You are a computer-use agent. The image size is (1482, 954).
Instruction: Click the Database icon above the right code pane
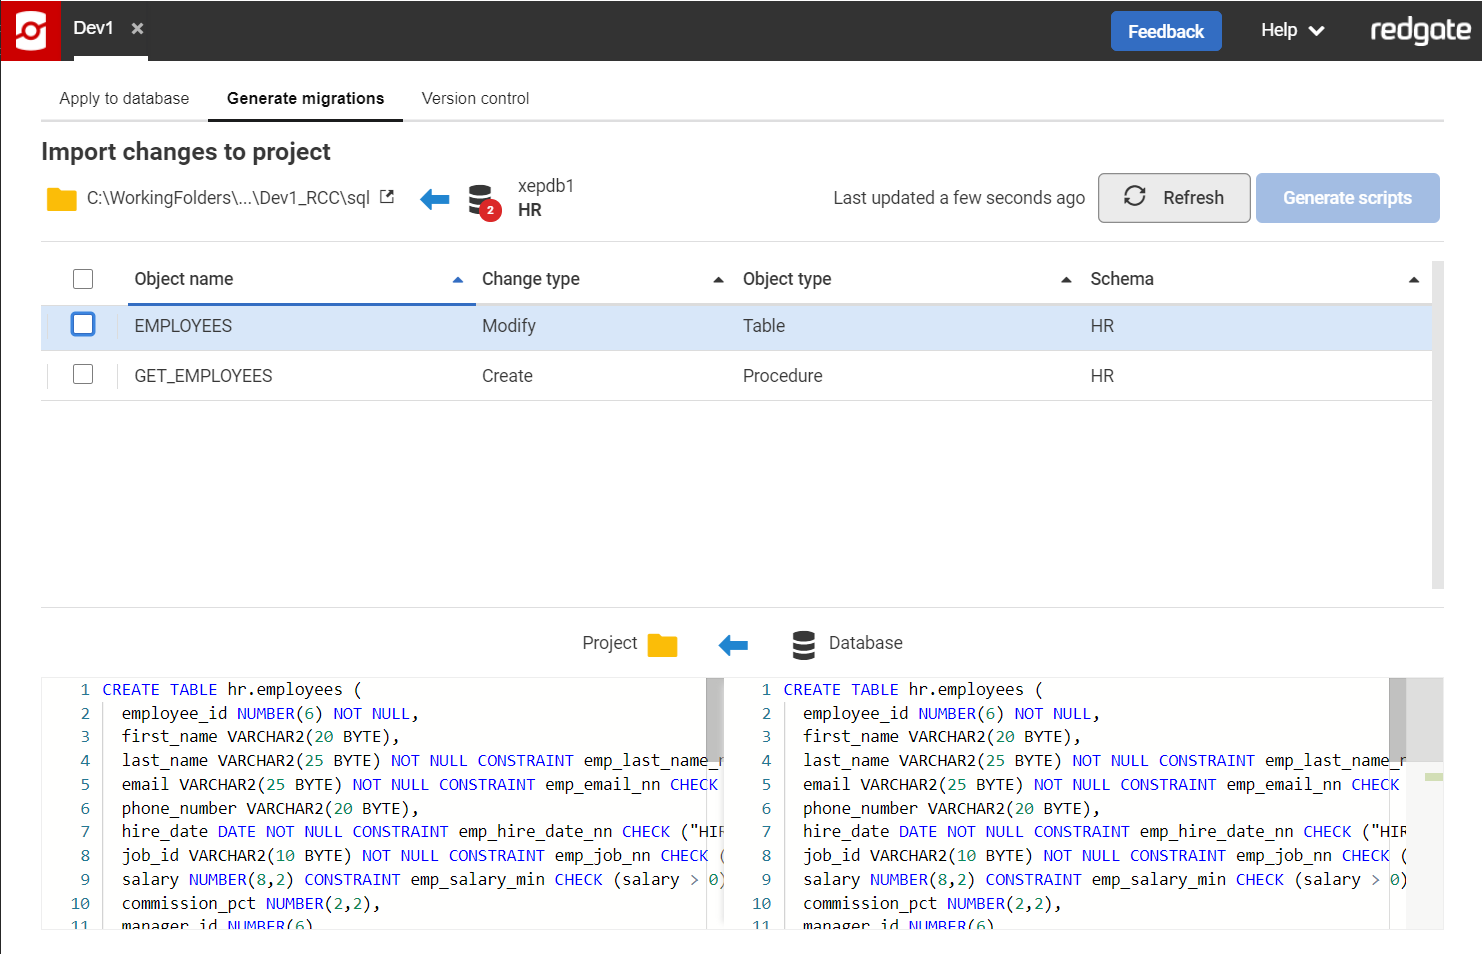tap(803, 645)
